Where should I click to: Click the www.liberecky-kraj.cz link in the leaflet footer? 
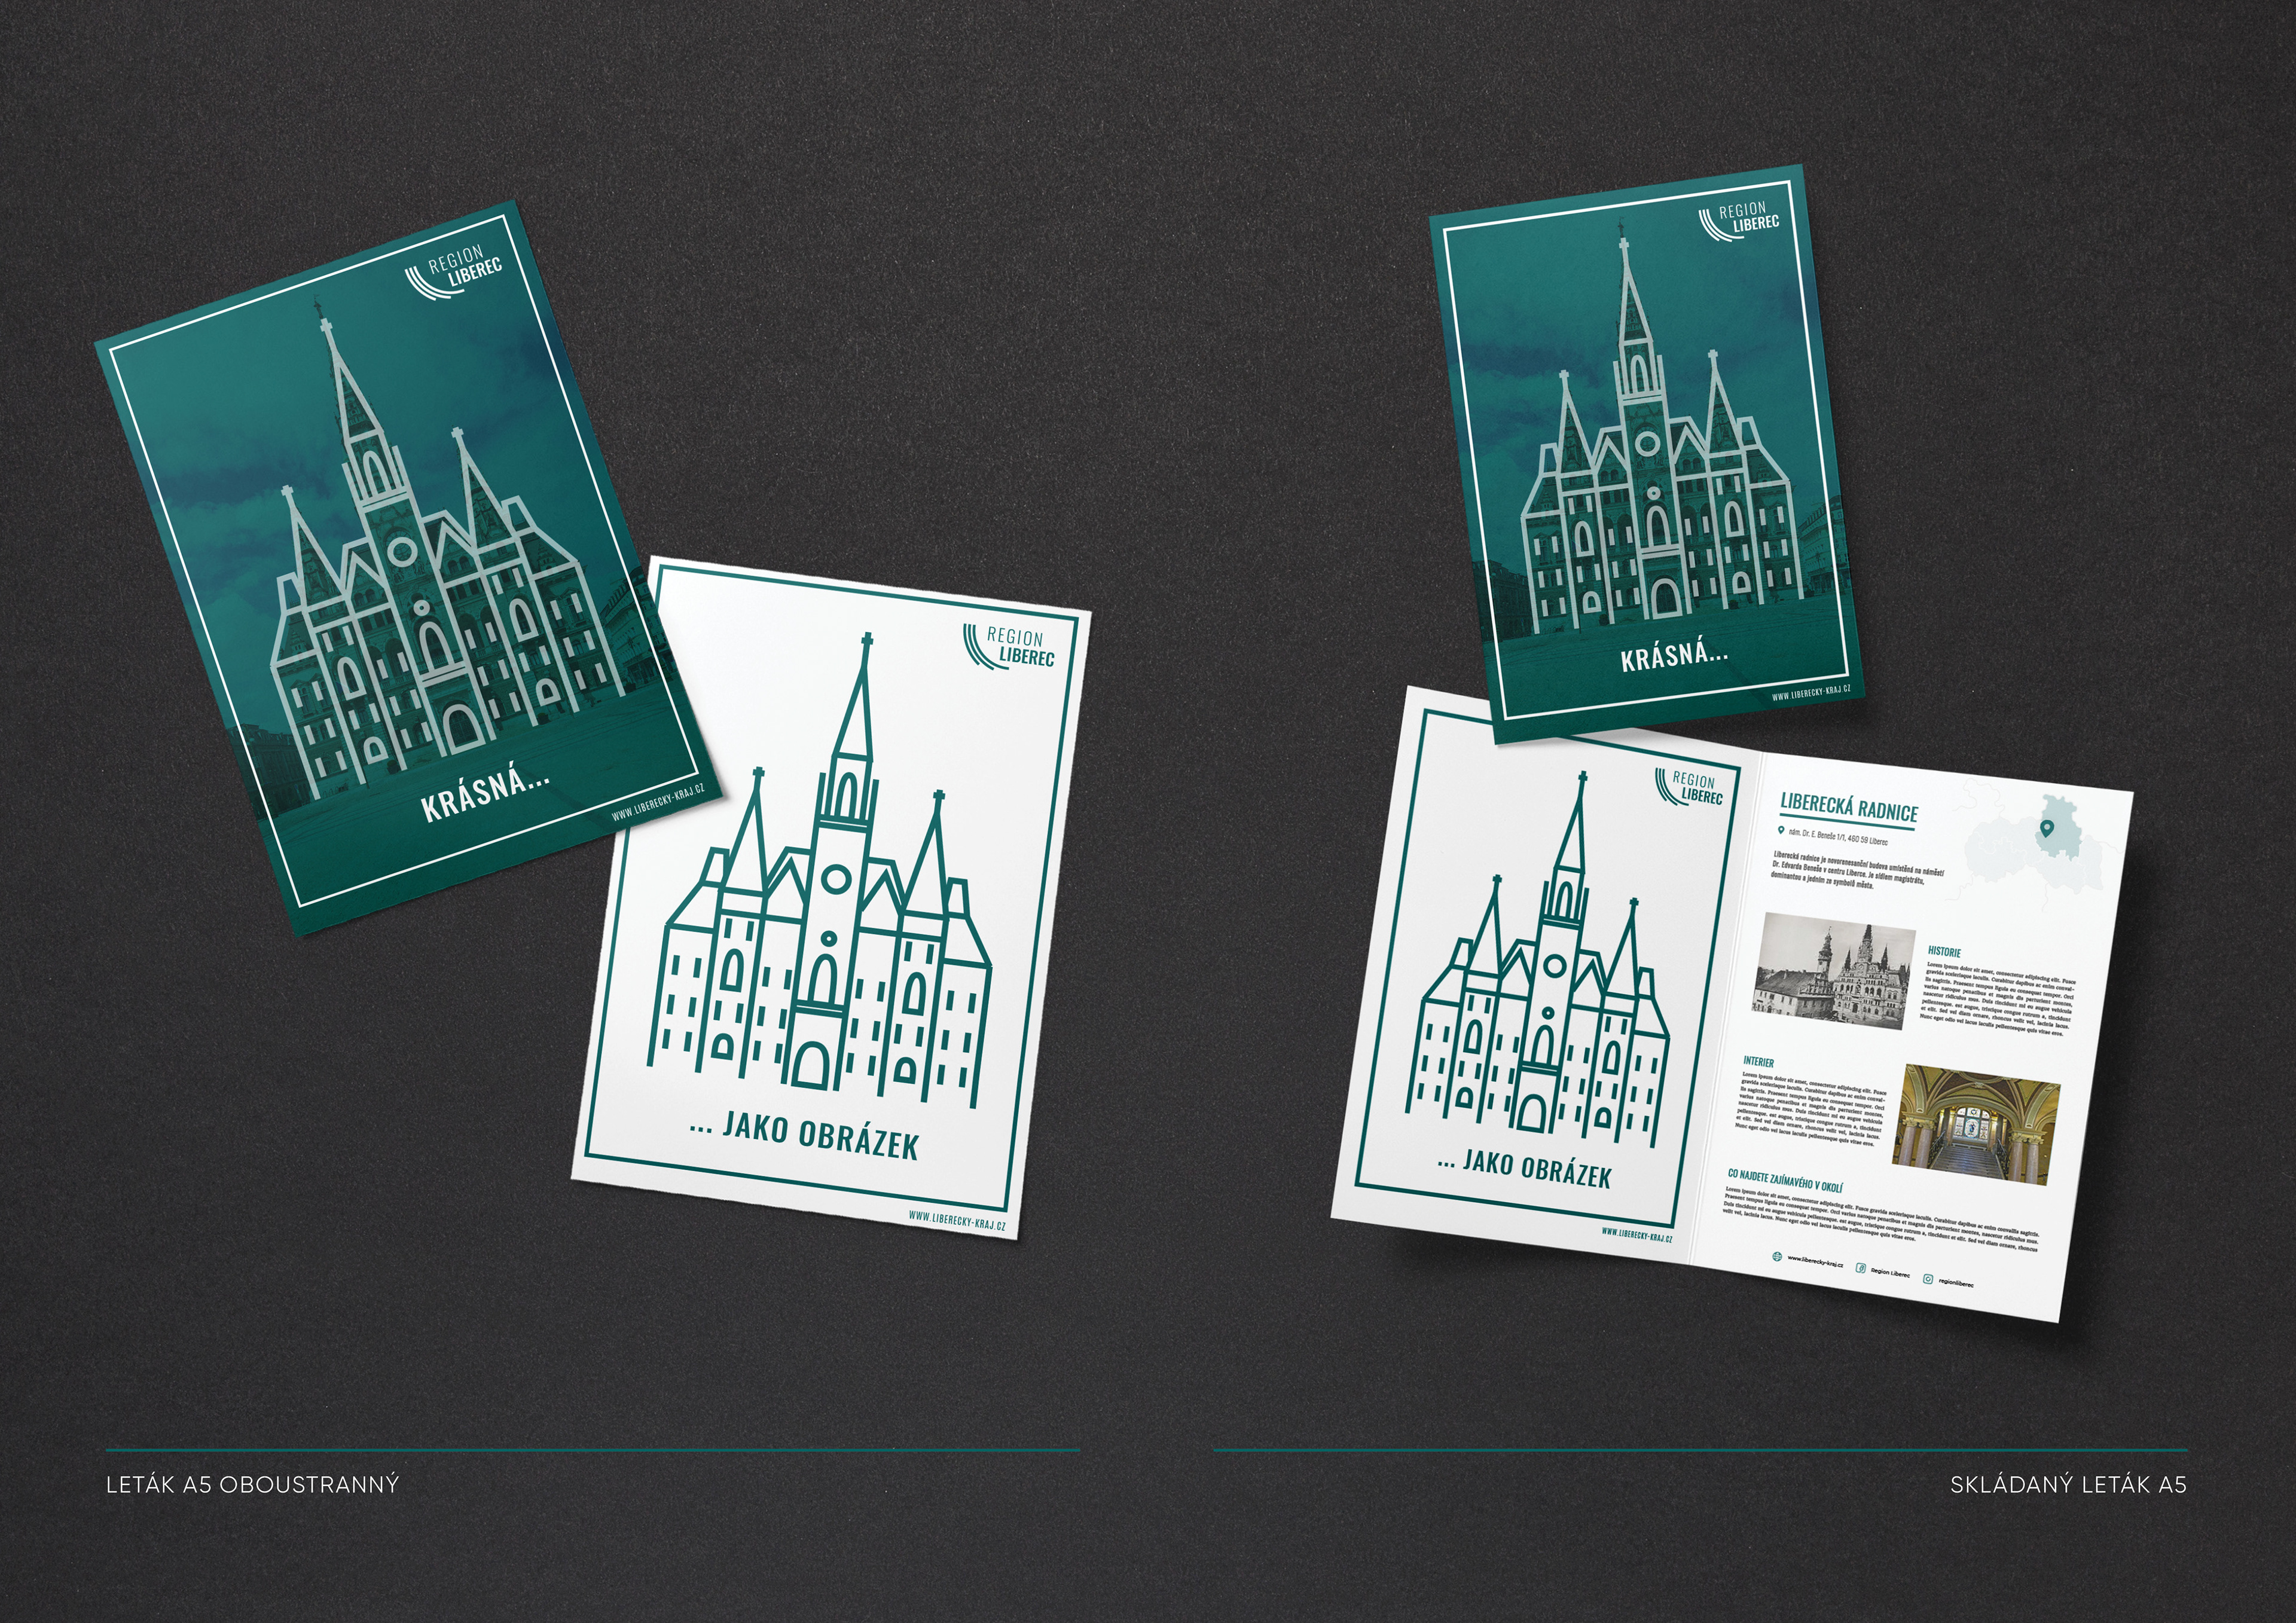click(x=1814, y=1262)
